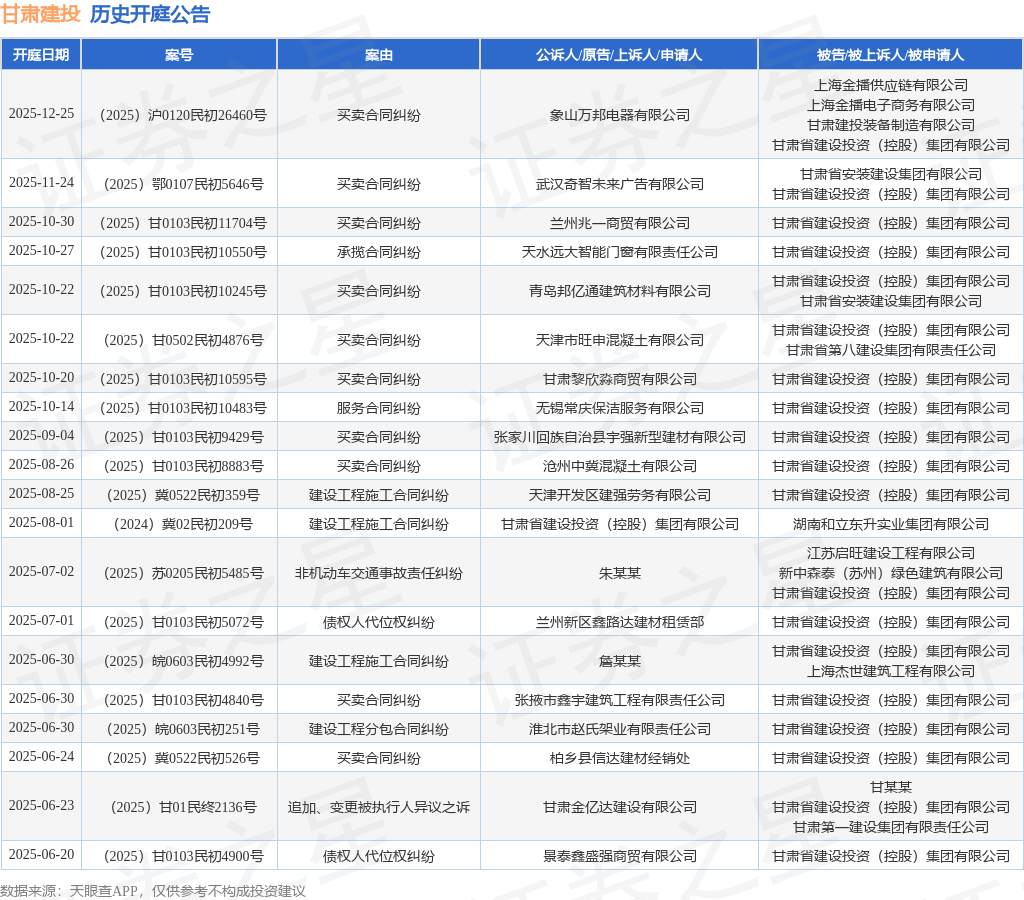
Task: Click plaintiff 张家川回族自治县宇强新型建材有限公司
Action: [620, 437]
